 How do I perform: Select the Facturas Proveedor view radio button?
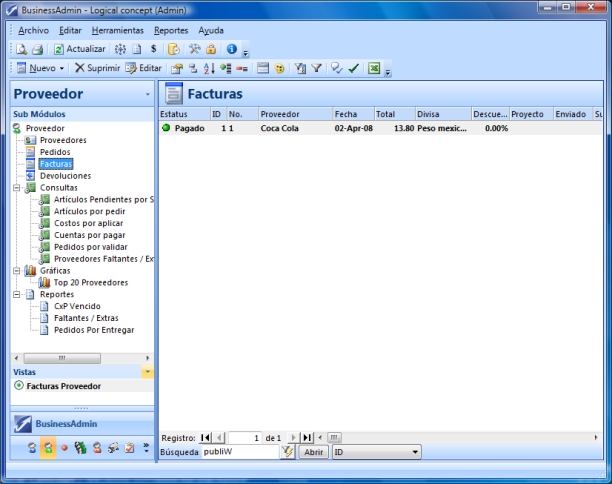[x=19, y=386]
